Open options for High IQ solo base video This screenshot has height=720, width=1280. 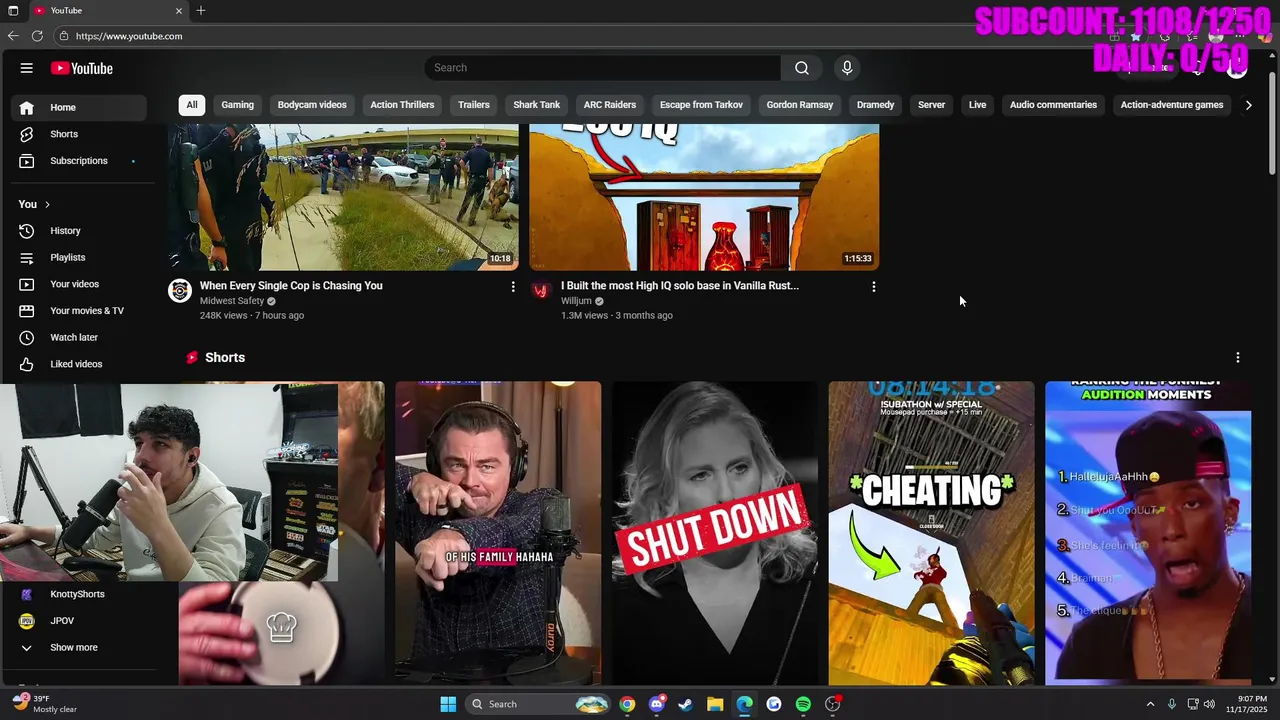tap(873, 287)
